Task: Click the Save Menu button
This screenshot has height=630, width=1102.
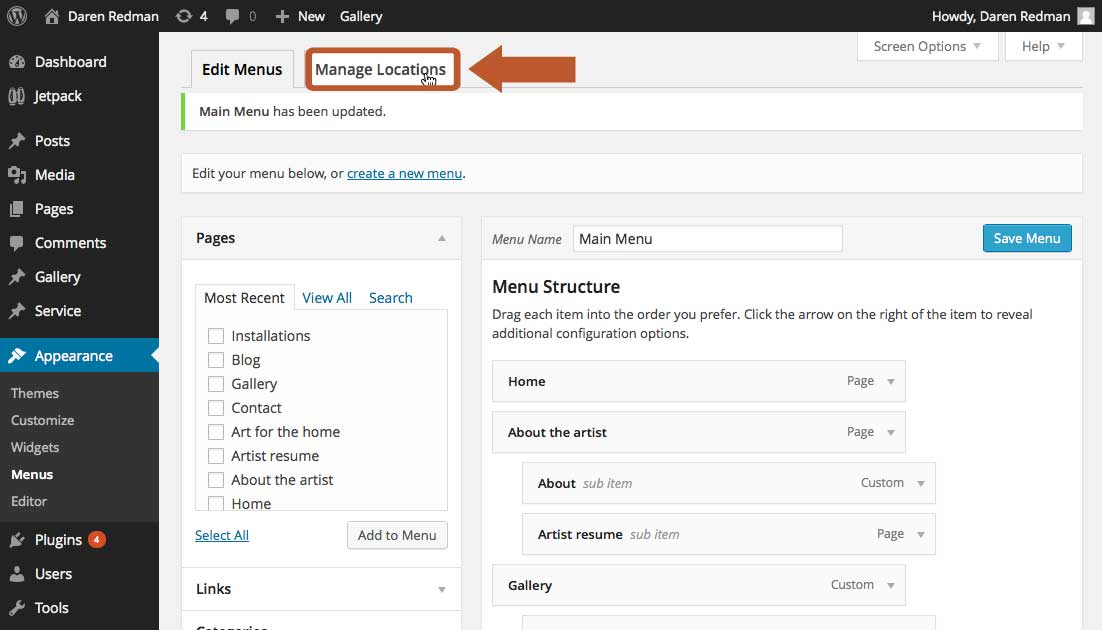Action: [1027, 238]
